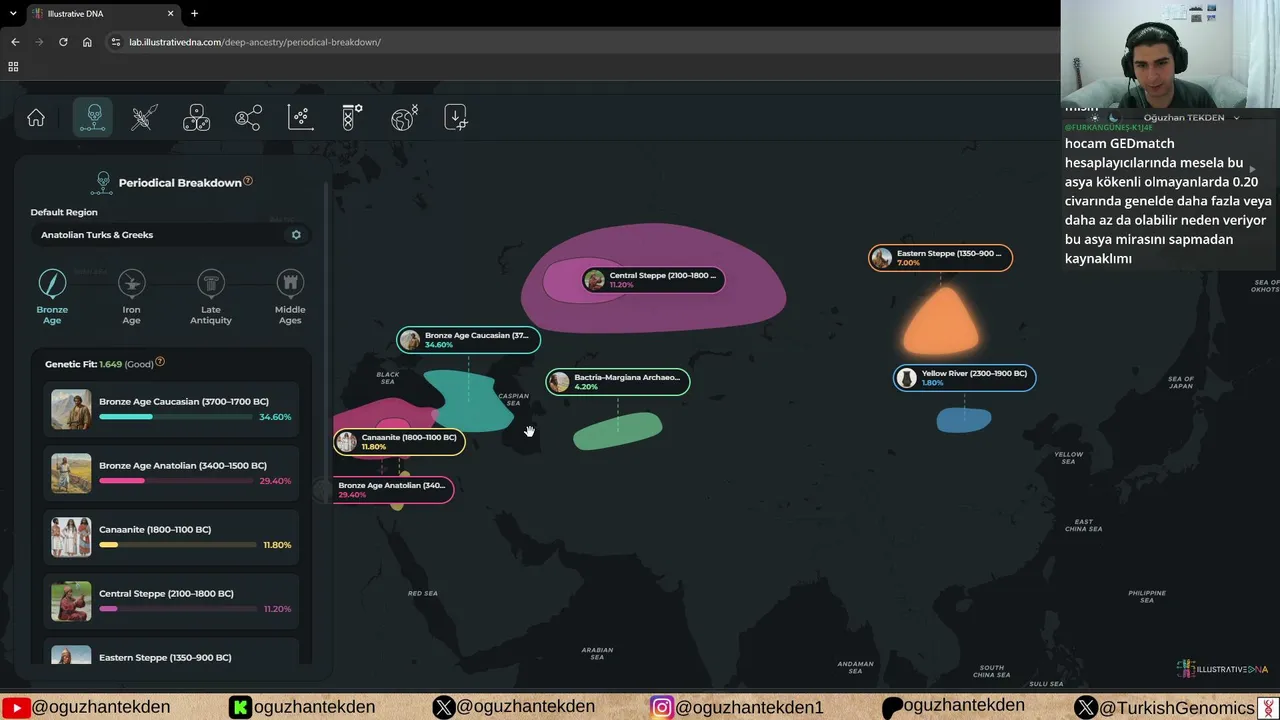Select Bronze Age Anatolian label on map
The height and width of the screenshot is (720, 1280).
click(x=393, y=490)
